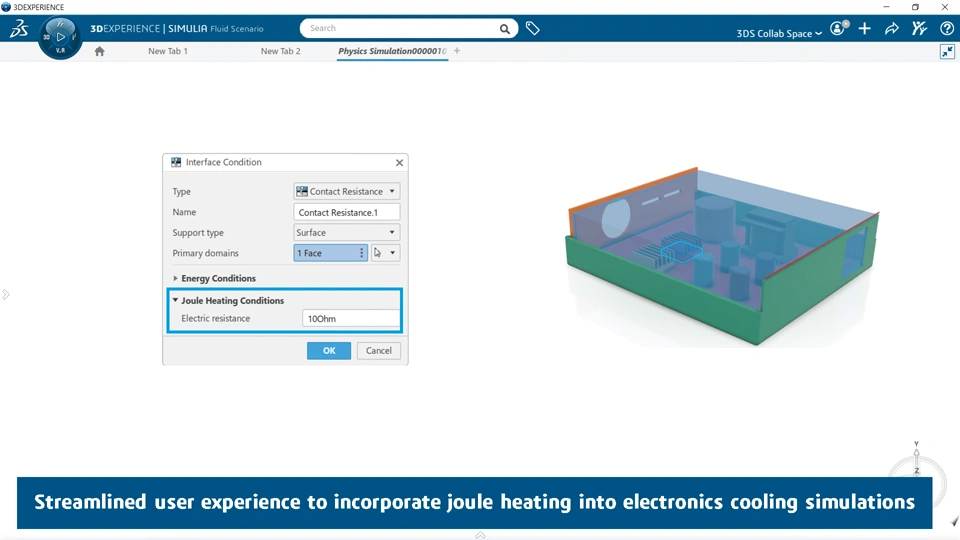Open the compass play button
This screenshot has height=540, width=960.
60,37
